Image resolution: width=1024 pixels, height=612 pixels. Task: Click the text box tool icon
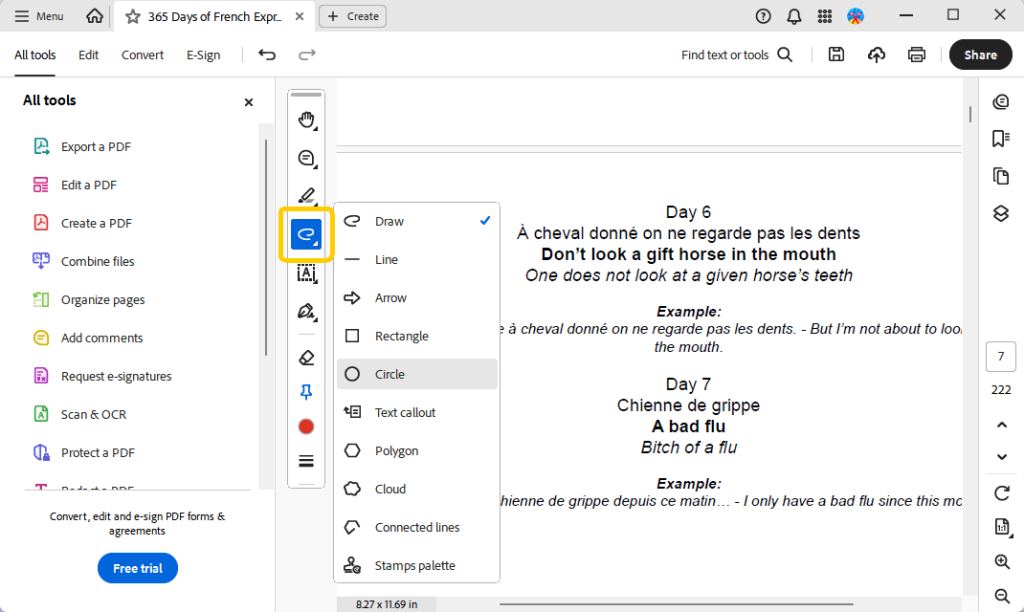306,273
